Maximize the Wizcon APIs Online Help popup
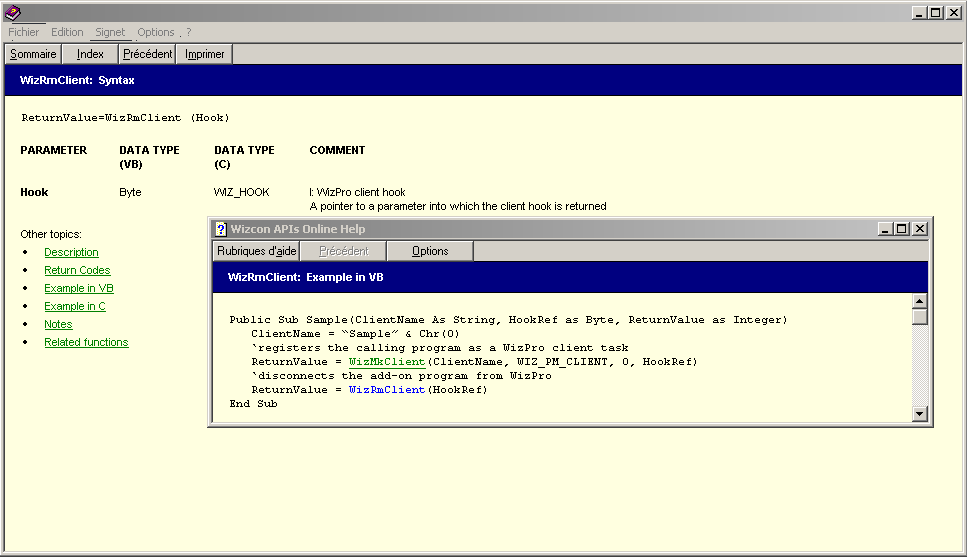Screen dimensions: 967x557 pos(902,229)
